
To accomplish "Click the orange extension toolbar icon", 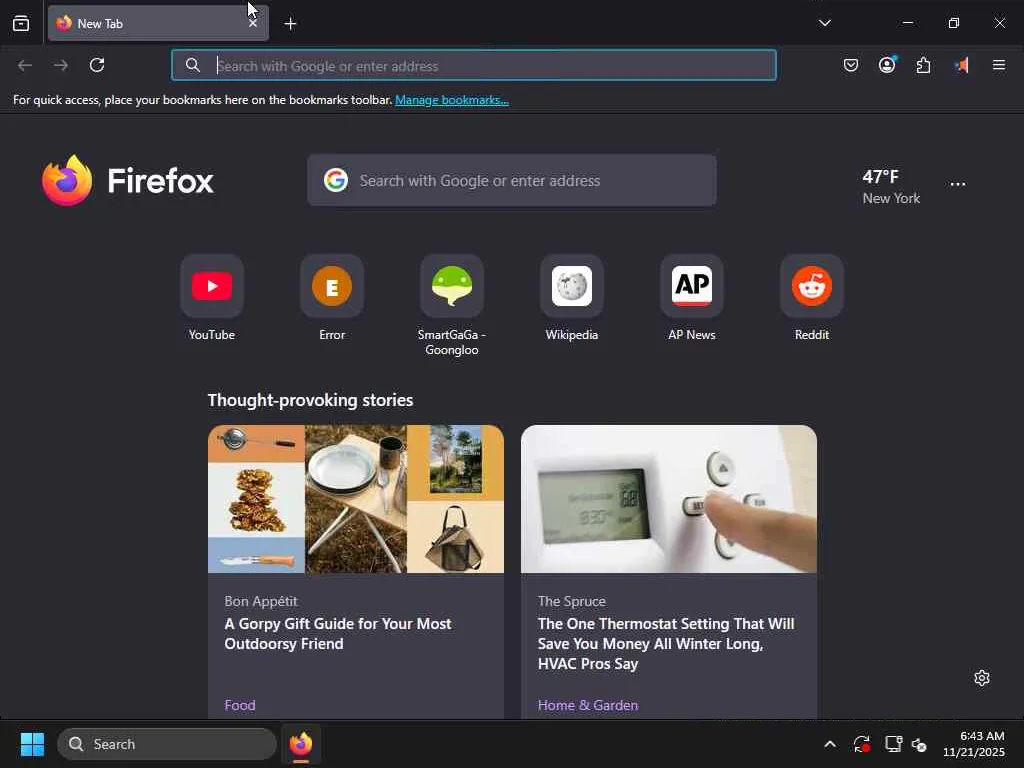I will coord(961,65).
